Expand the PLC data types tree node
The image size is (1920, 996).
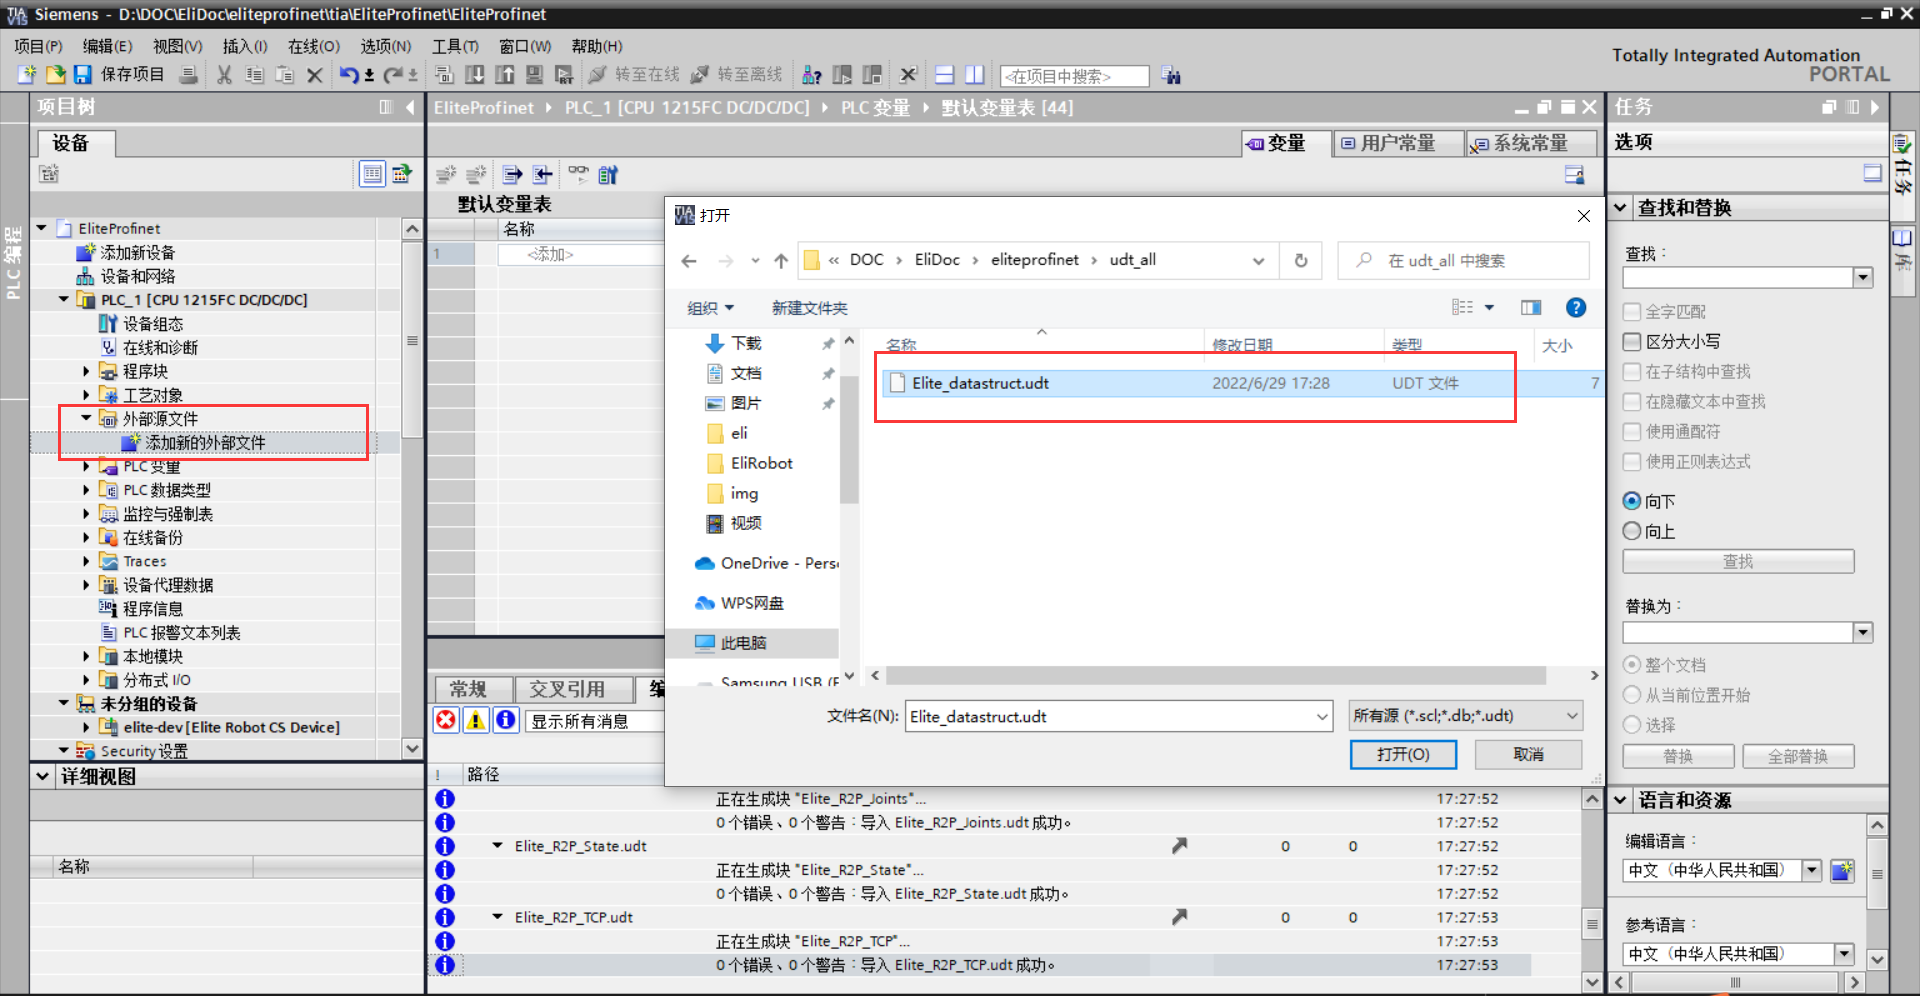[x=86, y=490]
